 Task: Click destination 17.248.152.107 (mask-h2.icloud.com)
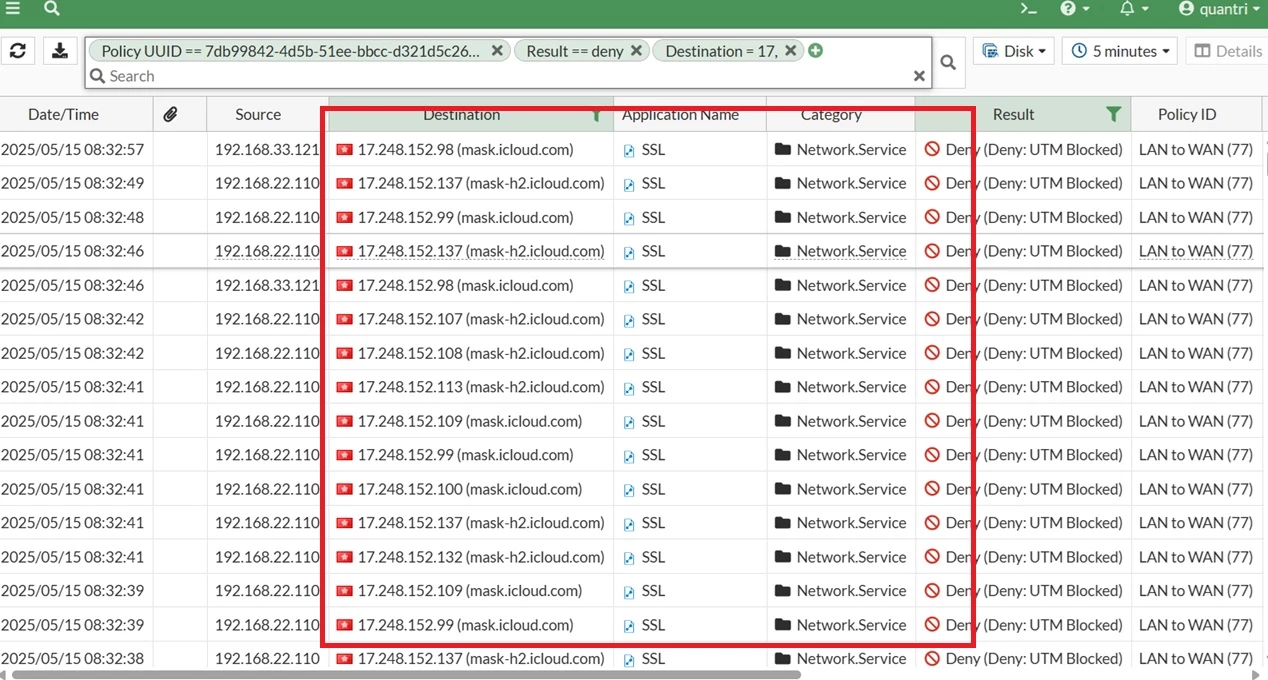[481, 320]
